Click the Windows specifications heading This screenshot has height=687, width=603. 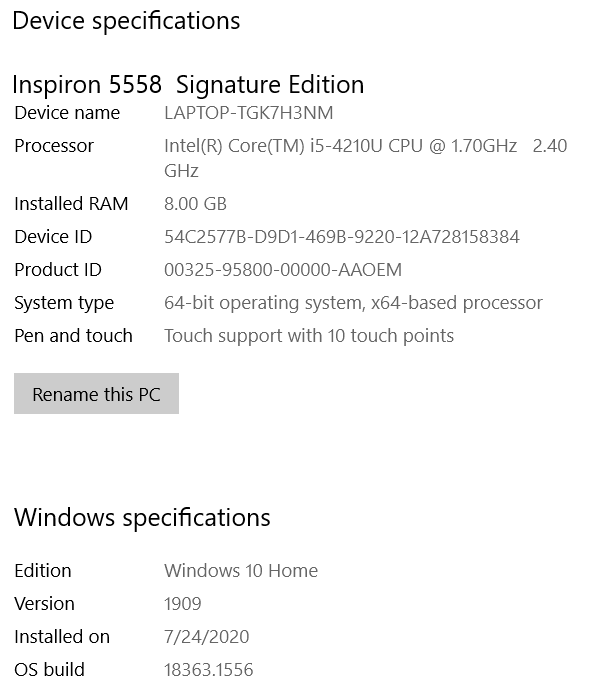click(142, 518)
